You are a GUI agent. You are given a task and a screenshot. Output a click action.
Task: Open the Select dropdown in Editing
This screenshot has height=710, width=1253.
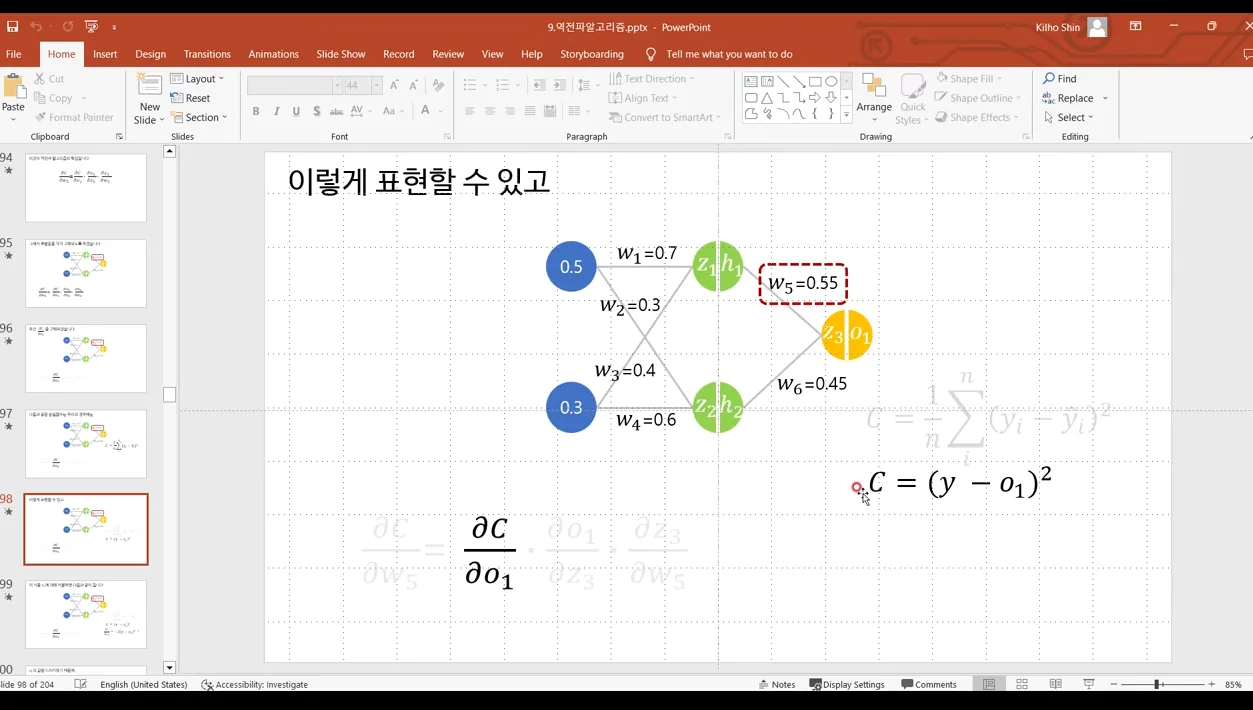[1068, 117]
